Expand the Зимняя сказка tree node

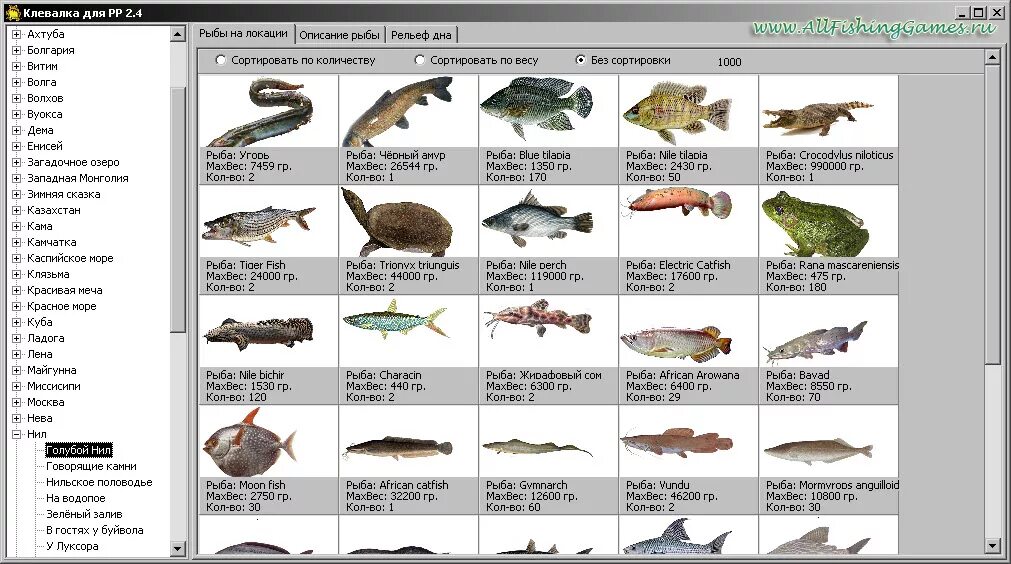[17, 195]
